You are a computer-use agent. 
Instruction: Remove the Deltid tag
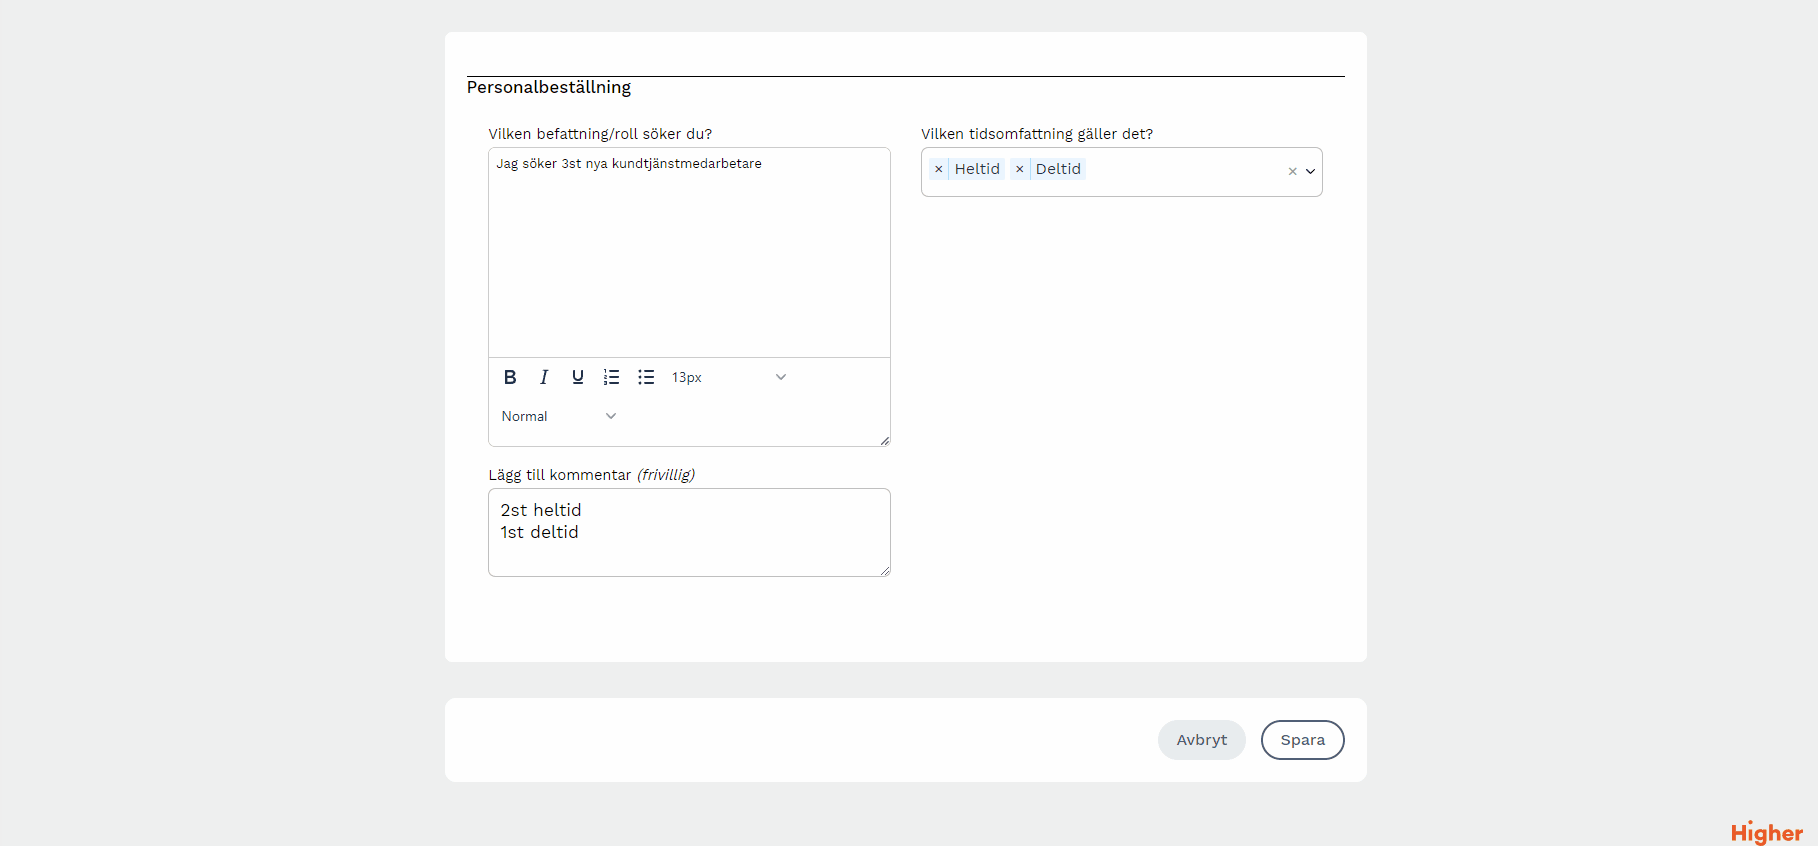(x=1019, y=169)
